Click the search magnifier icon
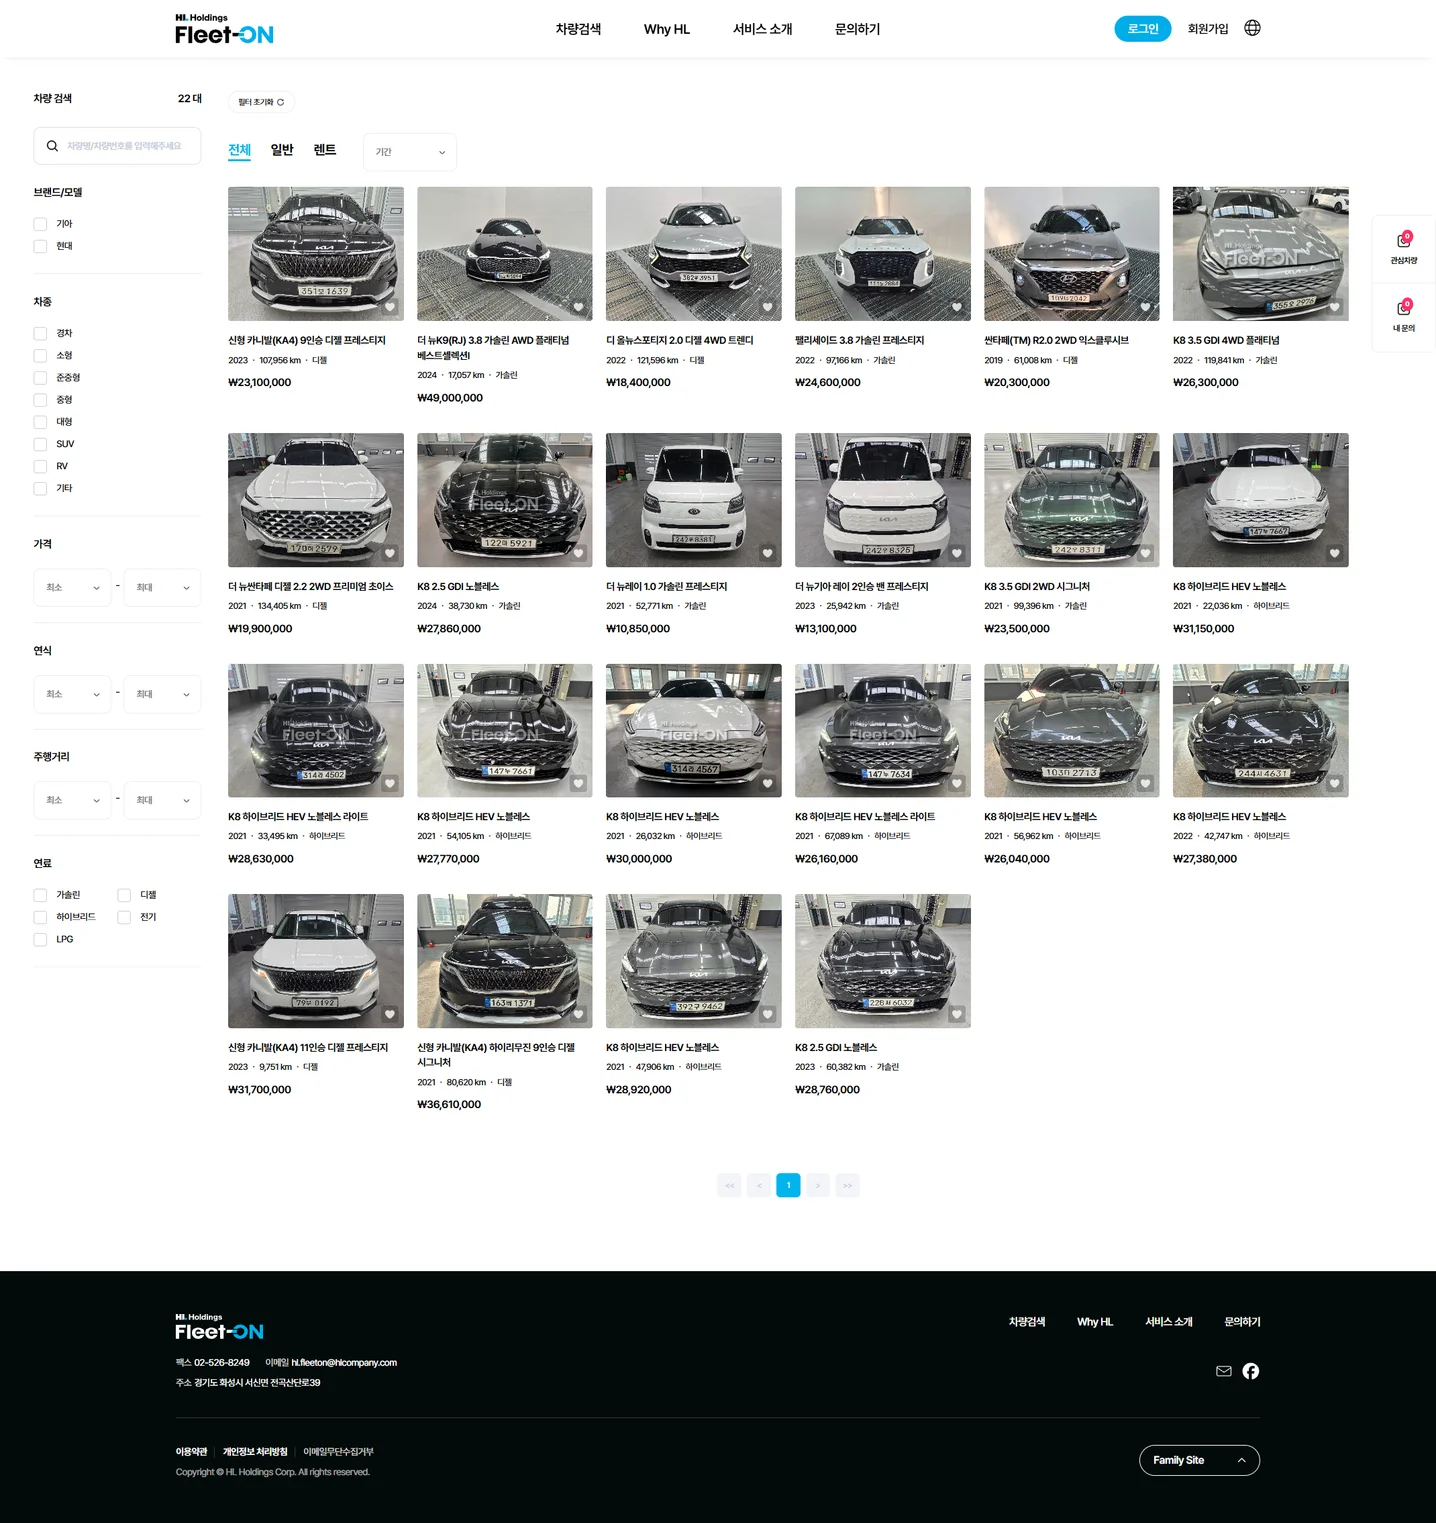Viewport: 1436px width, 1523px height. pos(52,146)
